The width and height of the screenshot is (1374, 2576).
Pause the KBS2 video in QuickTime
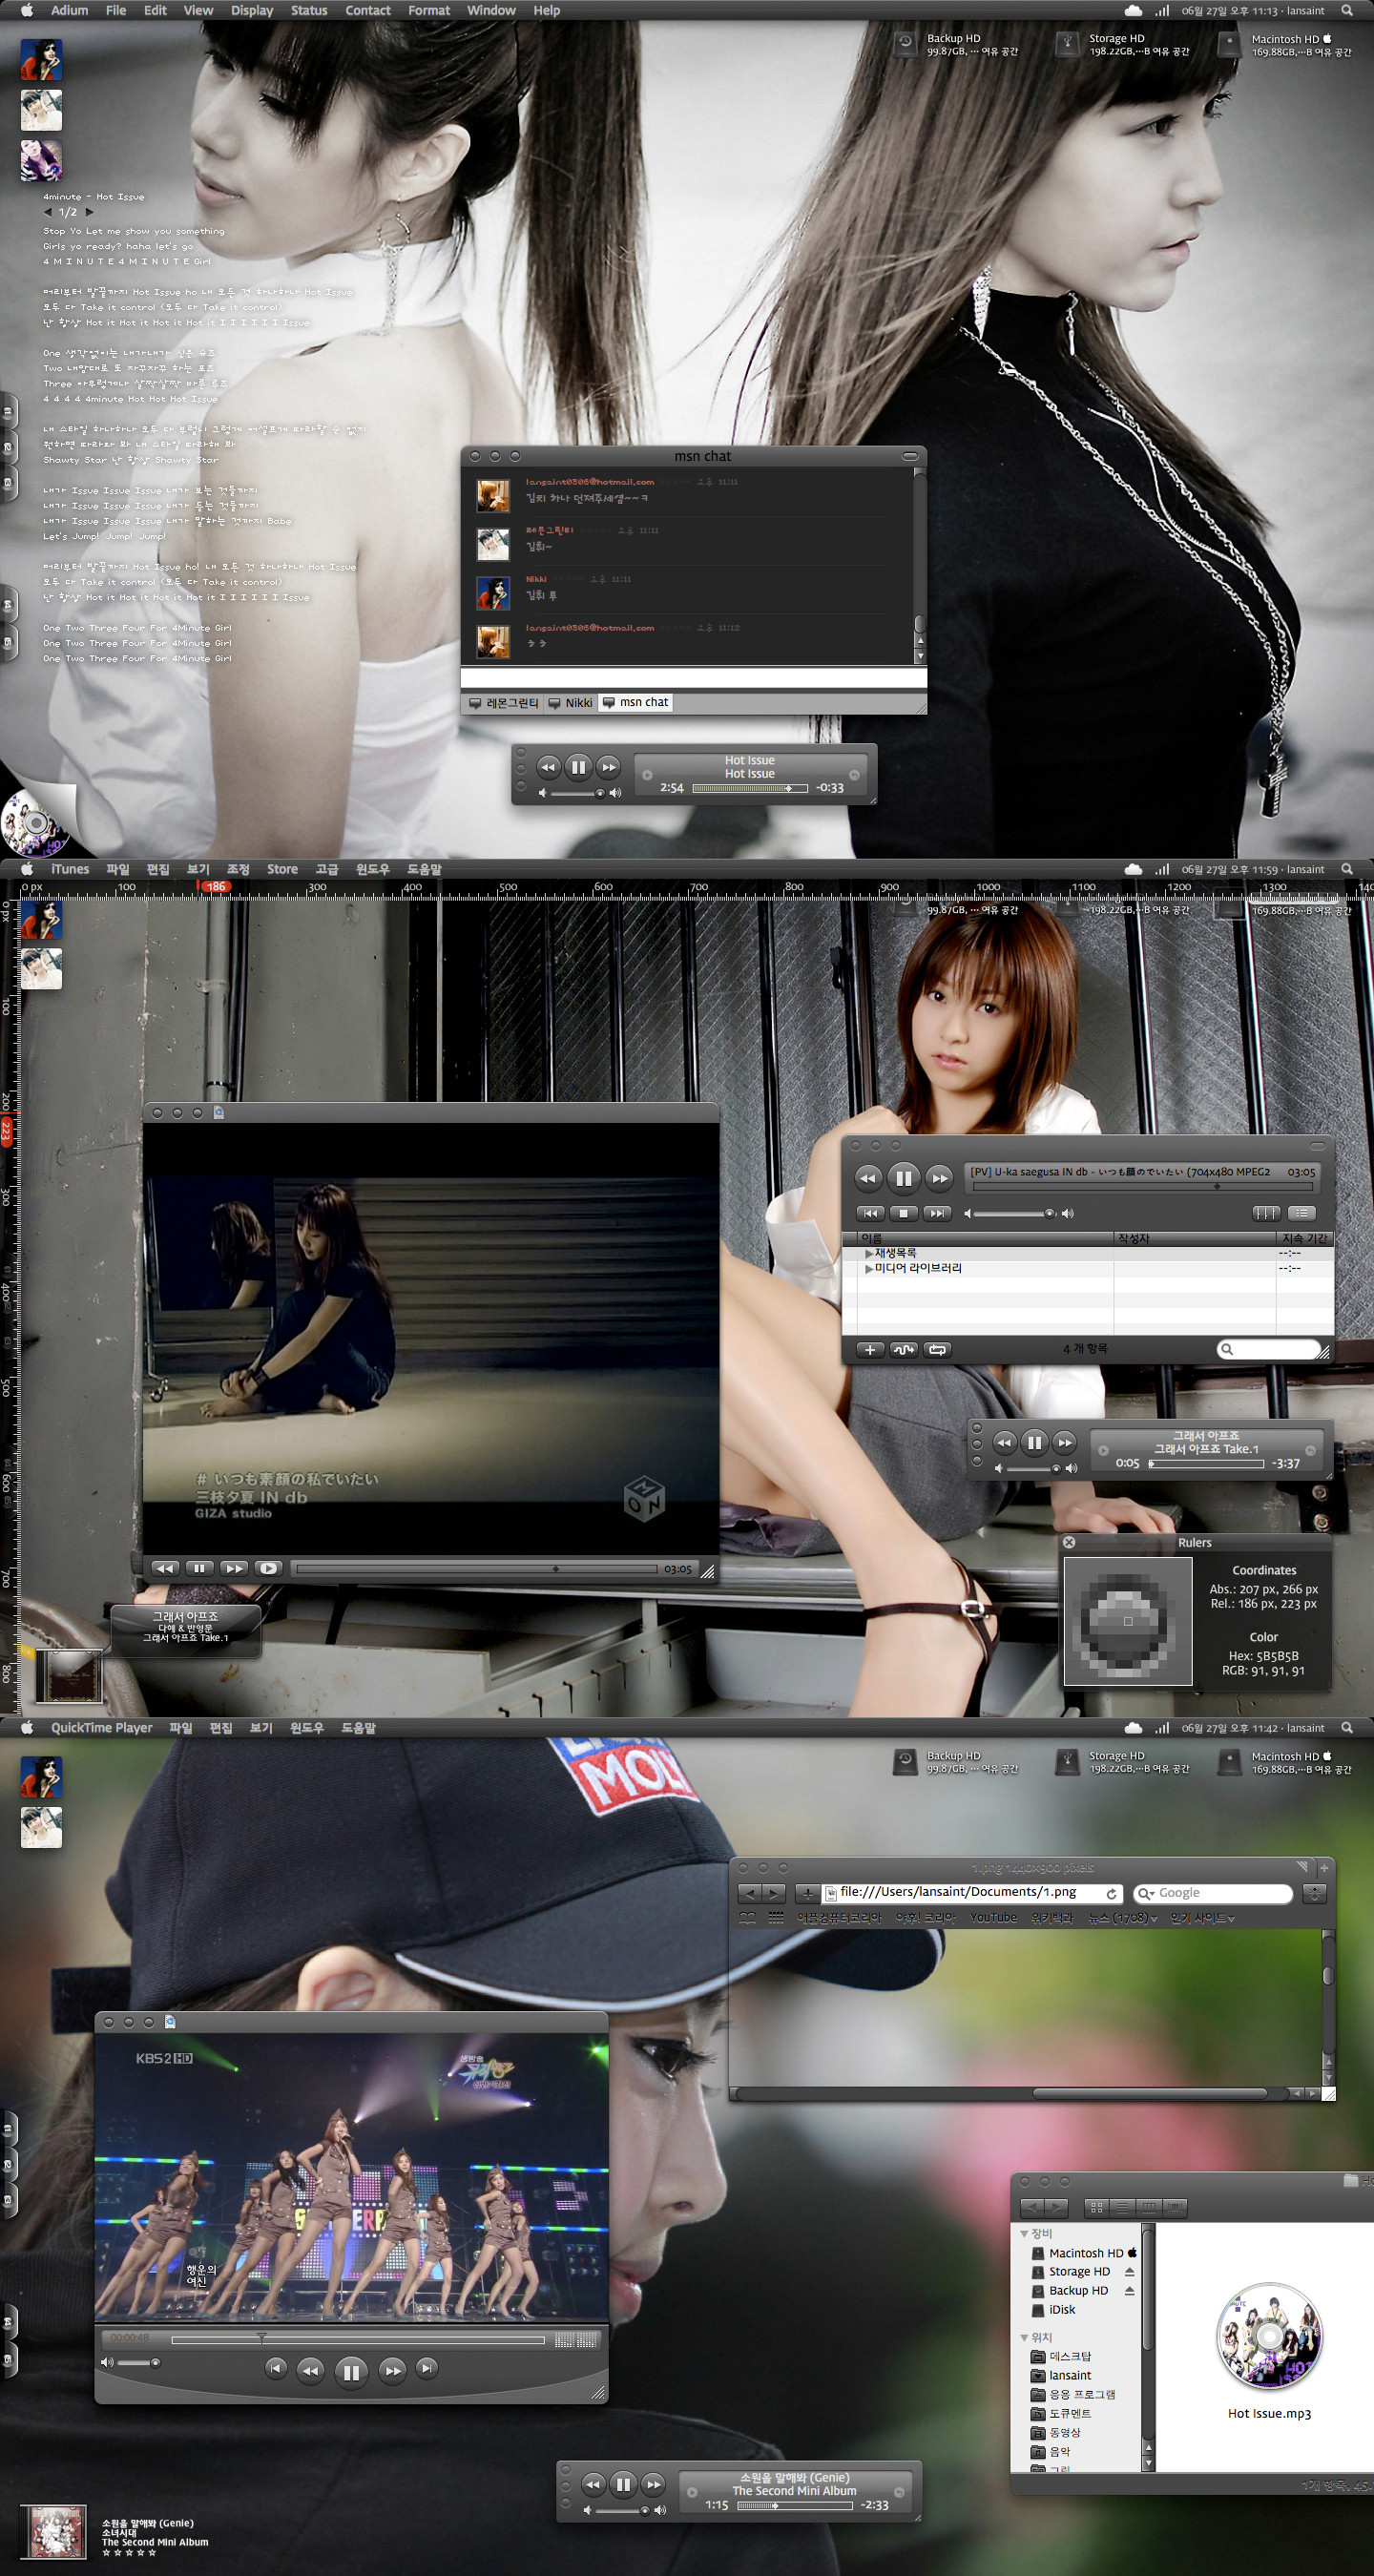(351, 2371)
